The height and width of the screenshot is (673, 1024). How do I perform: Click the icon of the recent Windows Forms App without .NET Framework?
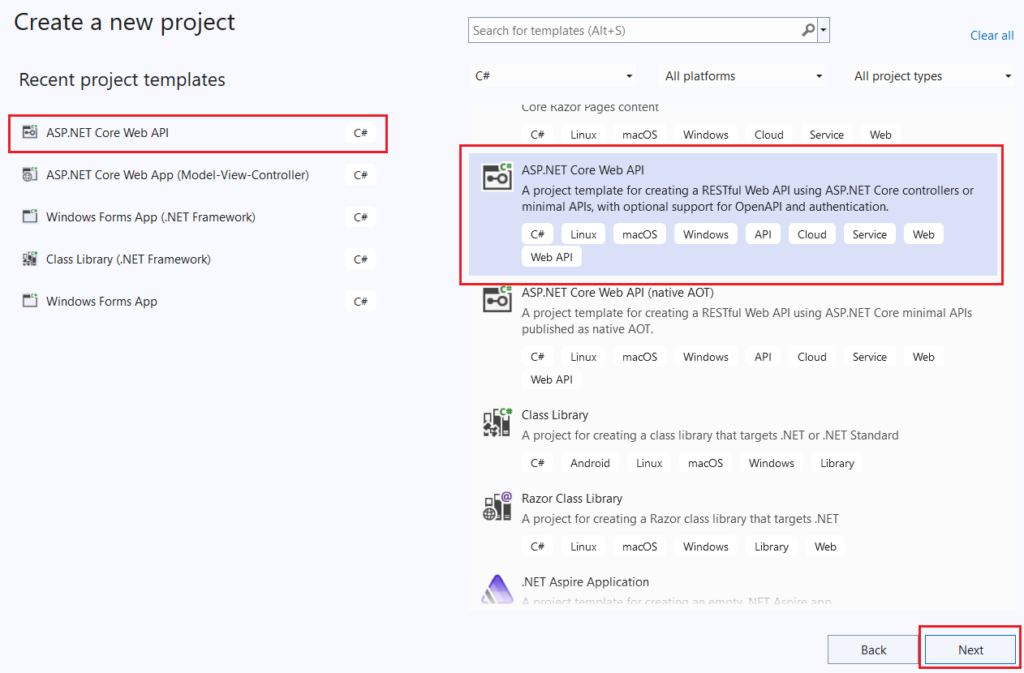[30, 301]
